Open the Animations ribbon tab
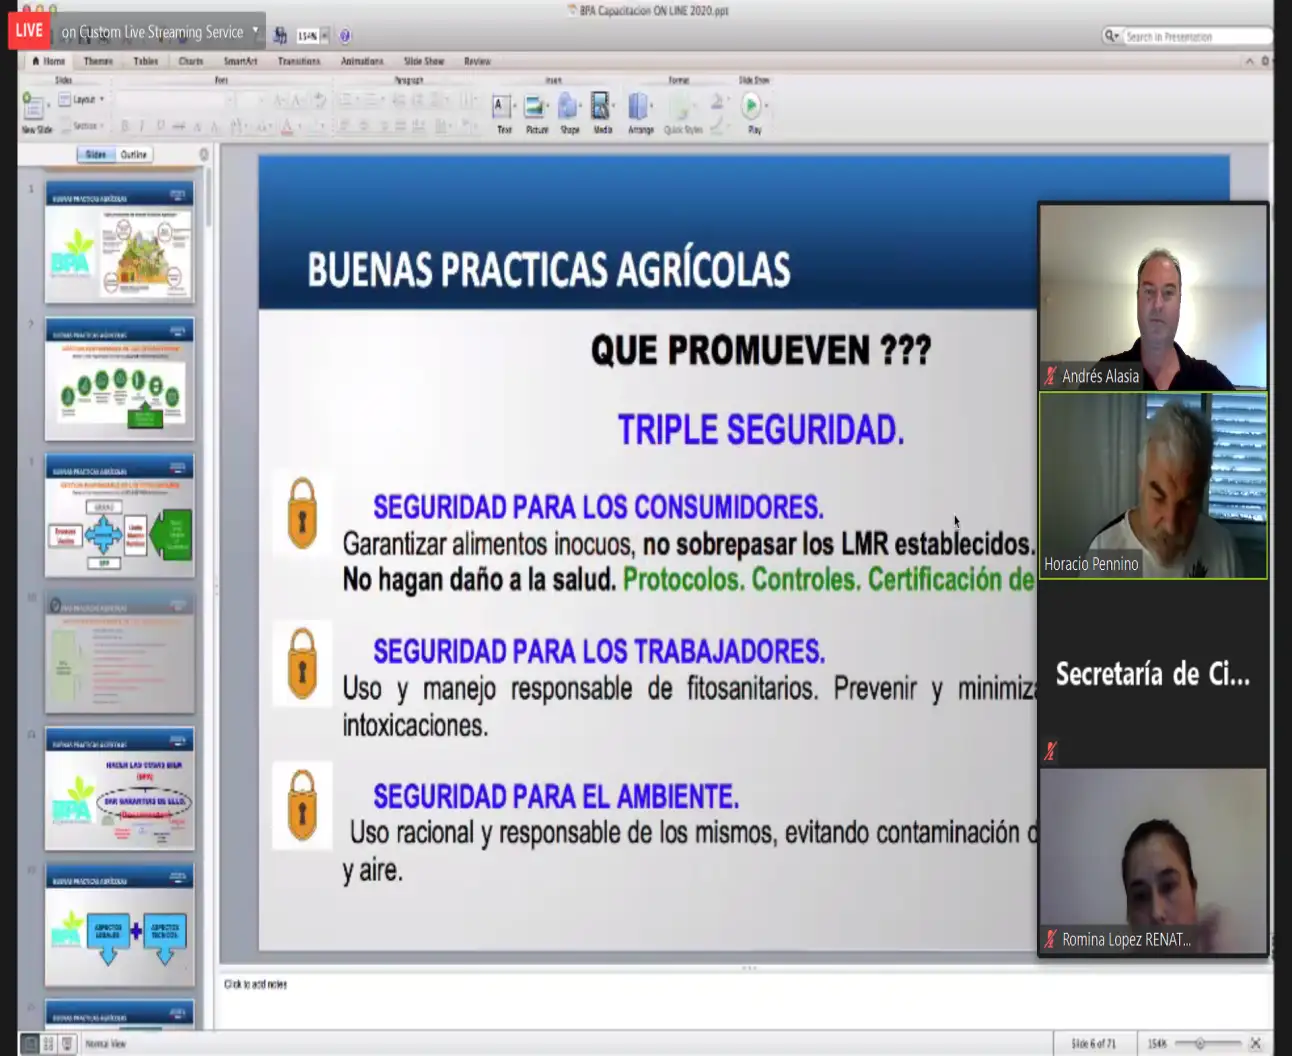Image resolution: width=1292 pixels, height=1056 pixels. coord(362,61)
